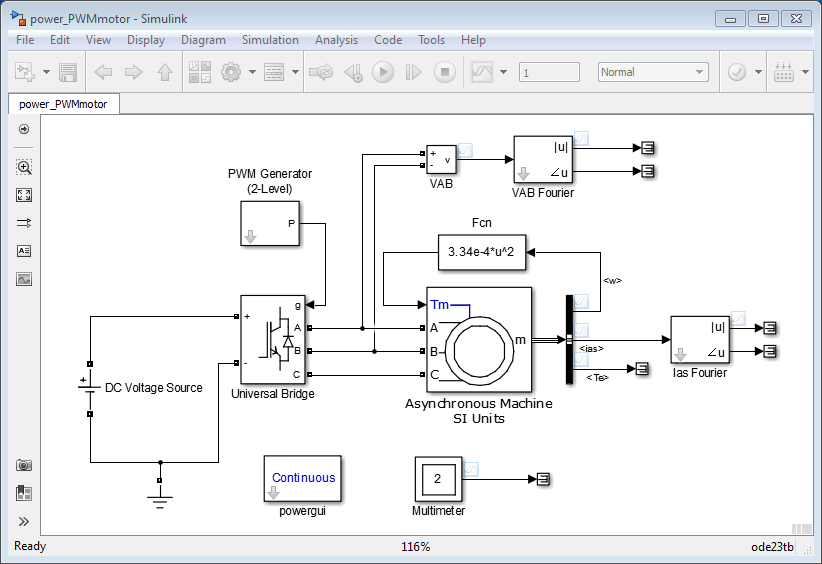Expand the palette double chevron
Viewport: 822px width, 564px height.
24,522
